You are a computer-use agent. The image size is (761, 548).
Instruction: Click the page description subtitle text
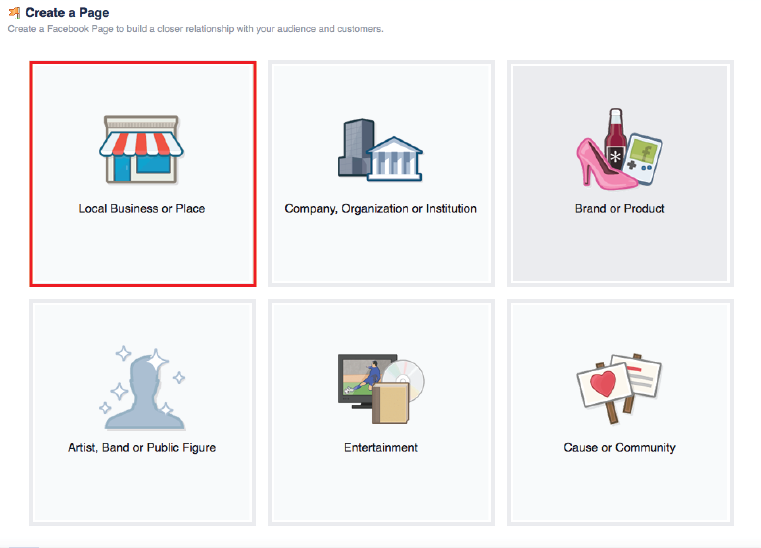(x=195, y=29)
